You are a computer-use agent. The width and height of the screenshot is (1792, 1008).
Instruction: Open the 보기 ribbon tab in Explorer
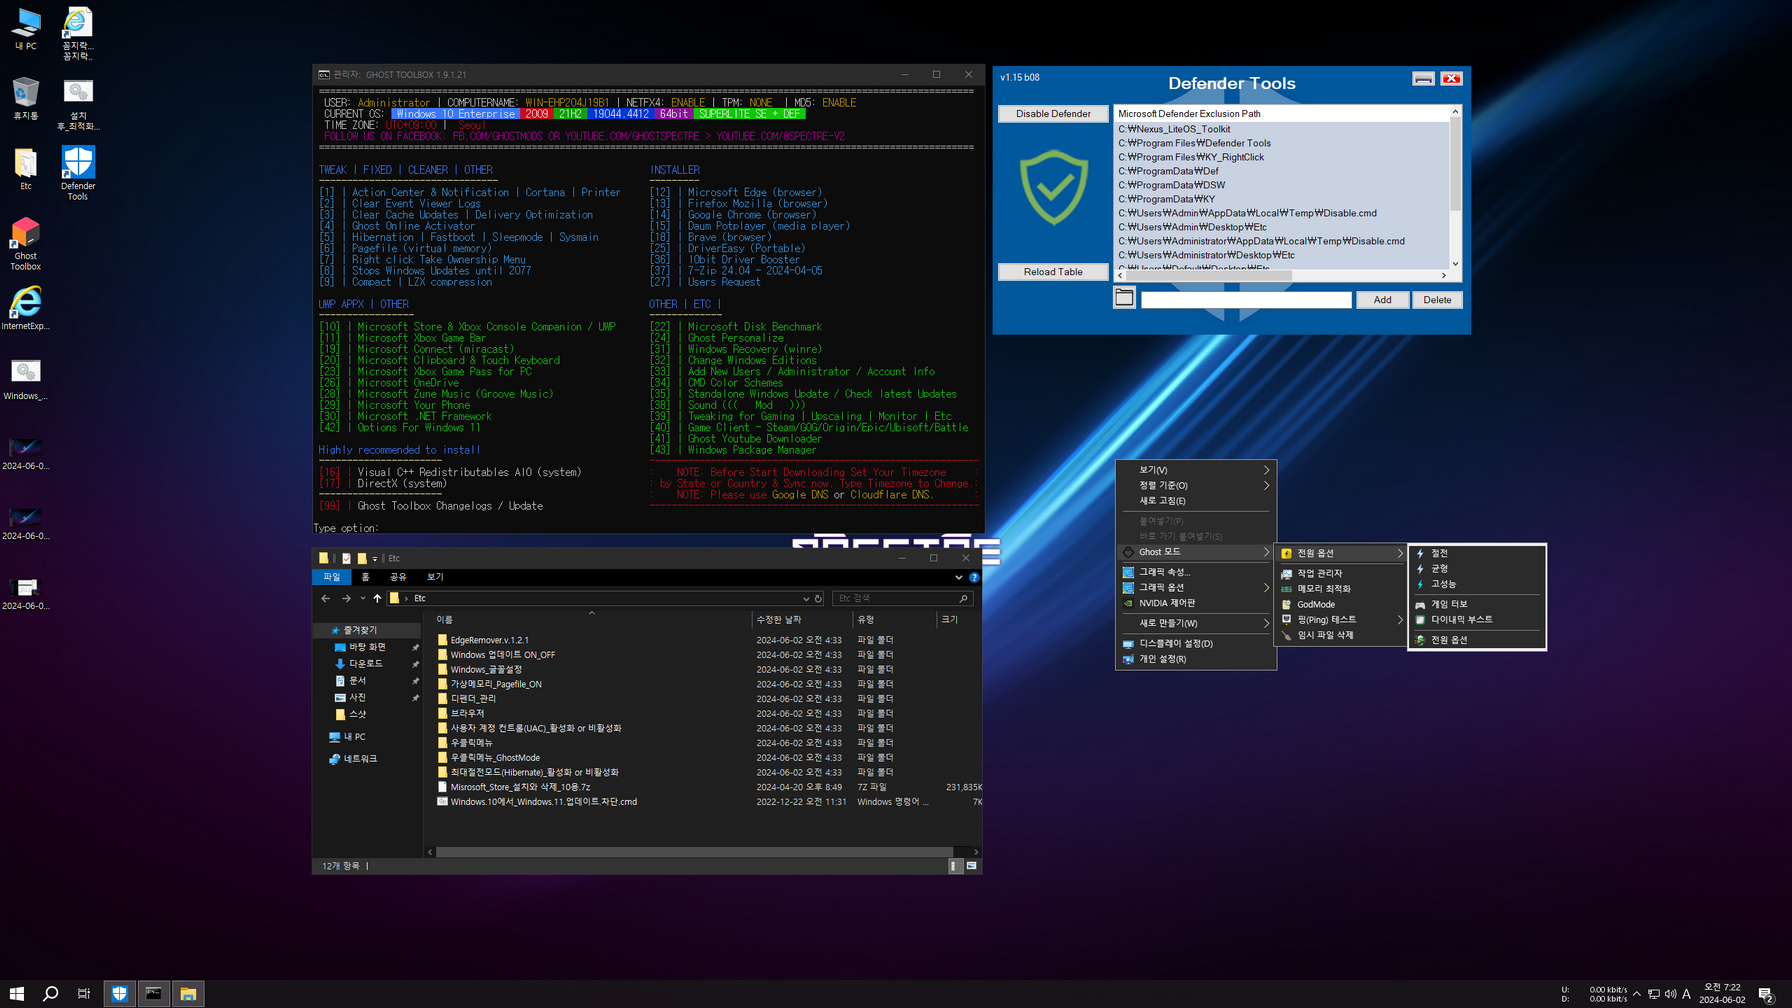435,577
